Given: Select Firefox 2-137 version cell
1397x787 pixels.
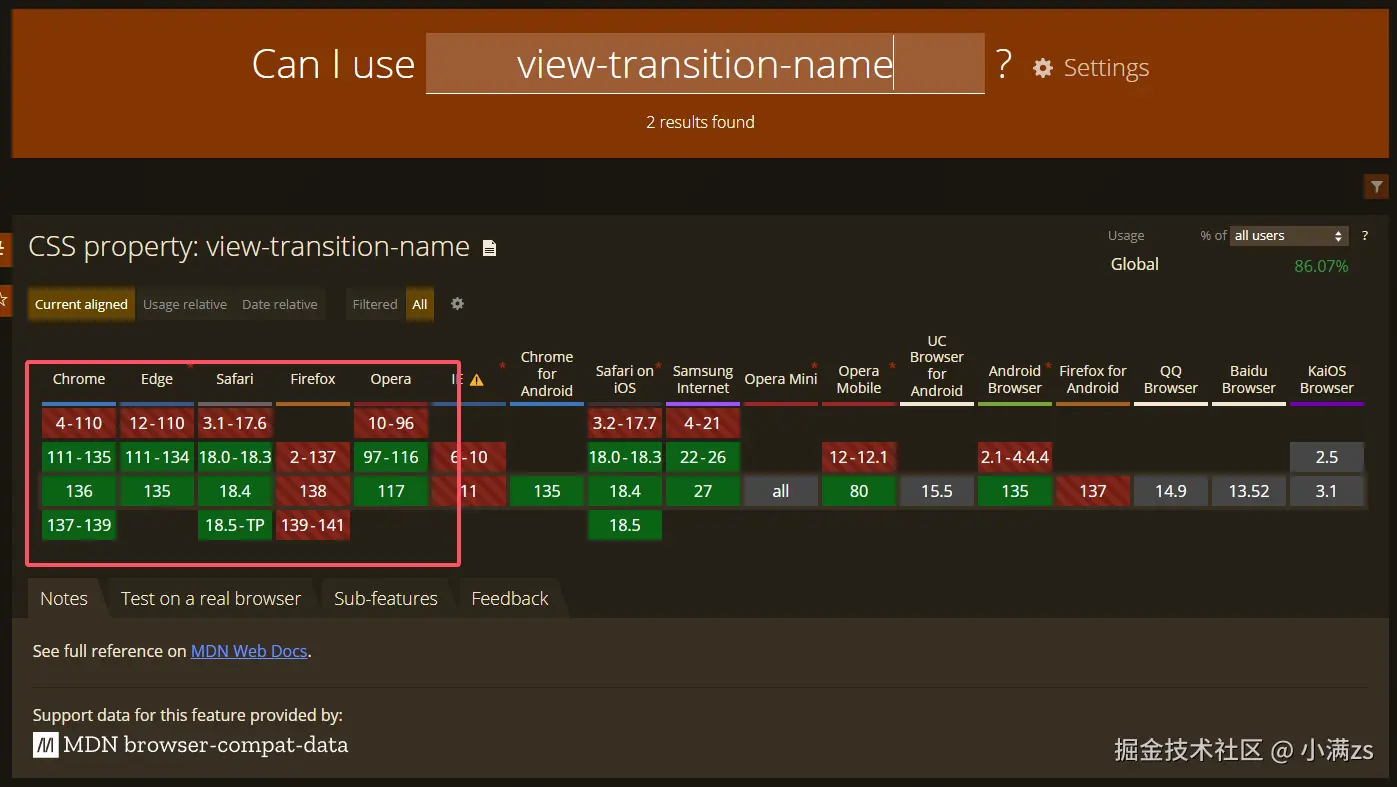Looking at the screenshot, I should (313, 457).
